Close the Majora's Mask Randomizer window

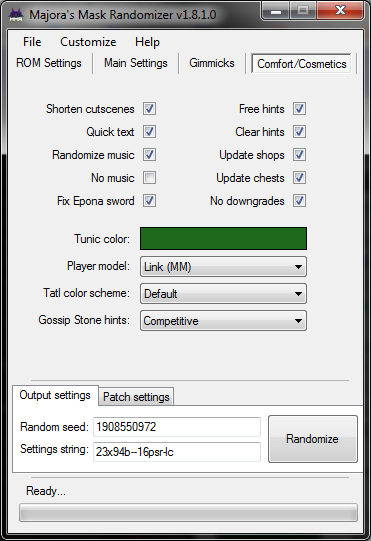click(340, 11)
